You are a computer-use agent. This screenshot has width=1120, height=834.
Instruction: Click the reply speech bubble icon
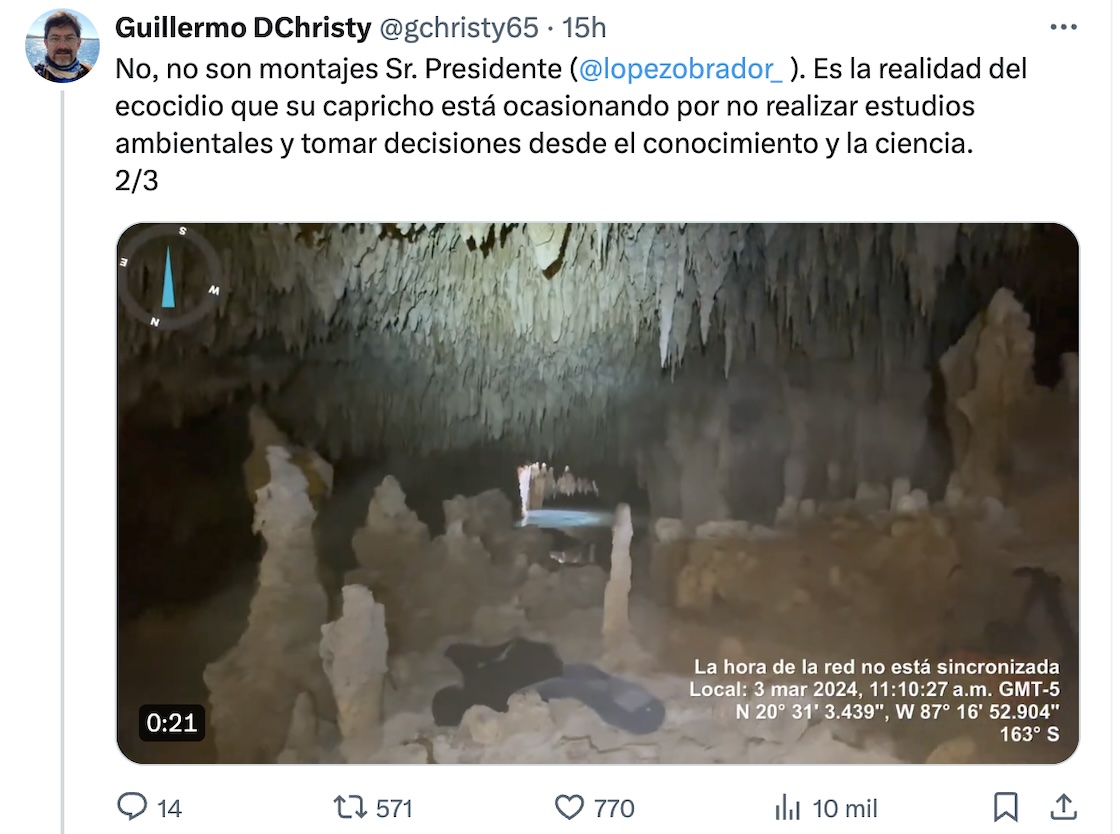132,807
